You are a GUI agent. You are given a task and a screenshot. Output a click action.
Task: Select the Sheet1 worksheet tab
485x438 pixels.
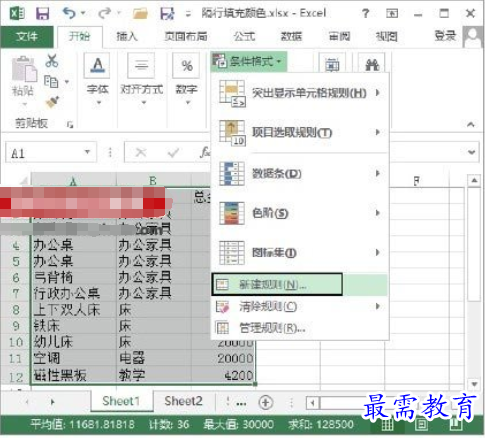[x=121, y=401]
